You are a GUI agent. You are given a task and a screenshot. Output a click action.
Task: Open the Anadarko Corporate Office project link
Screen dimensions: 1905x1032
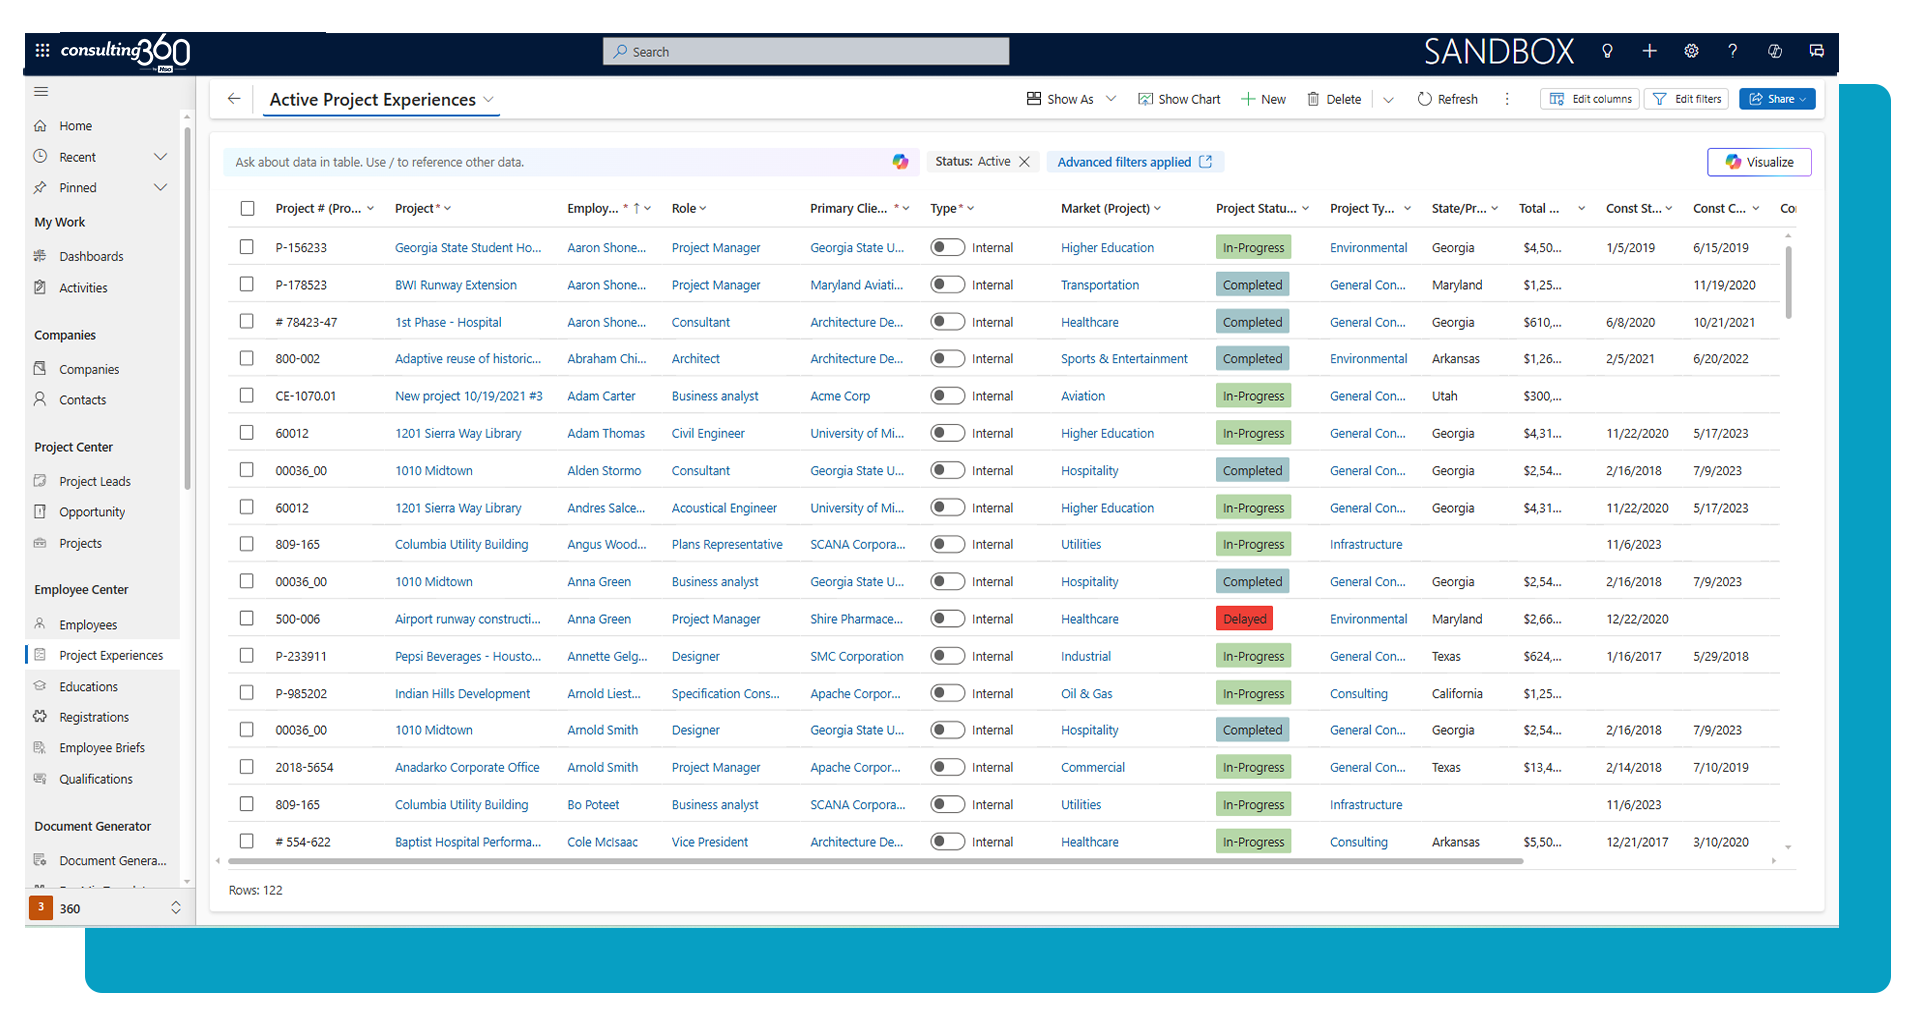(x=466, y=768)
